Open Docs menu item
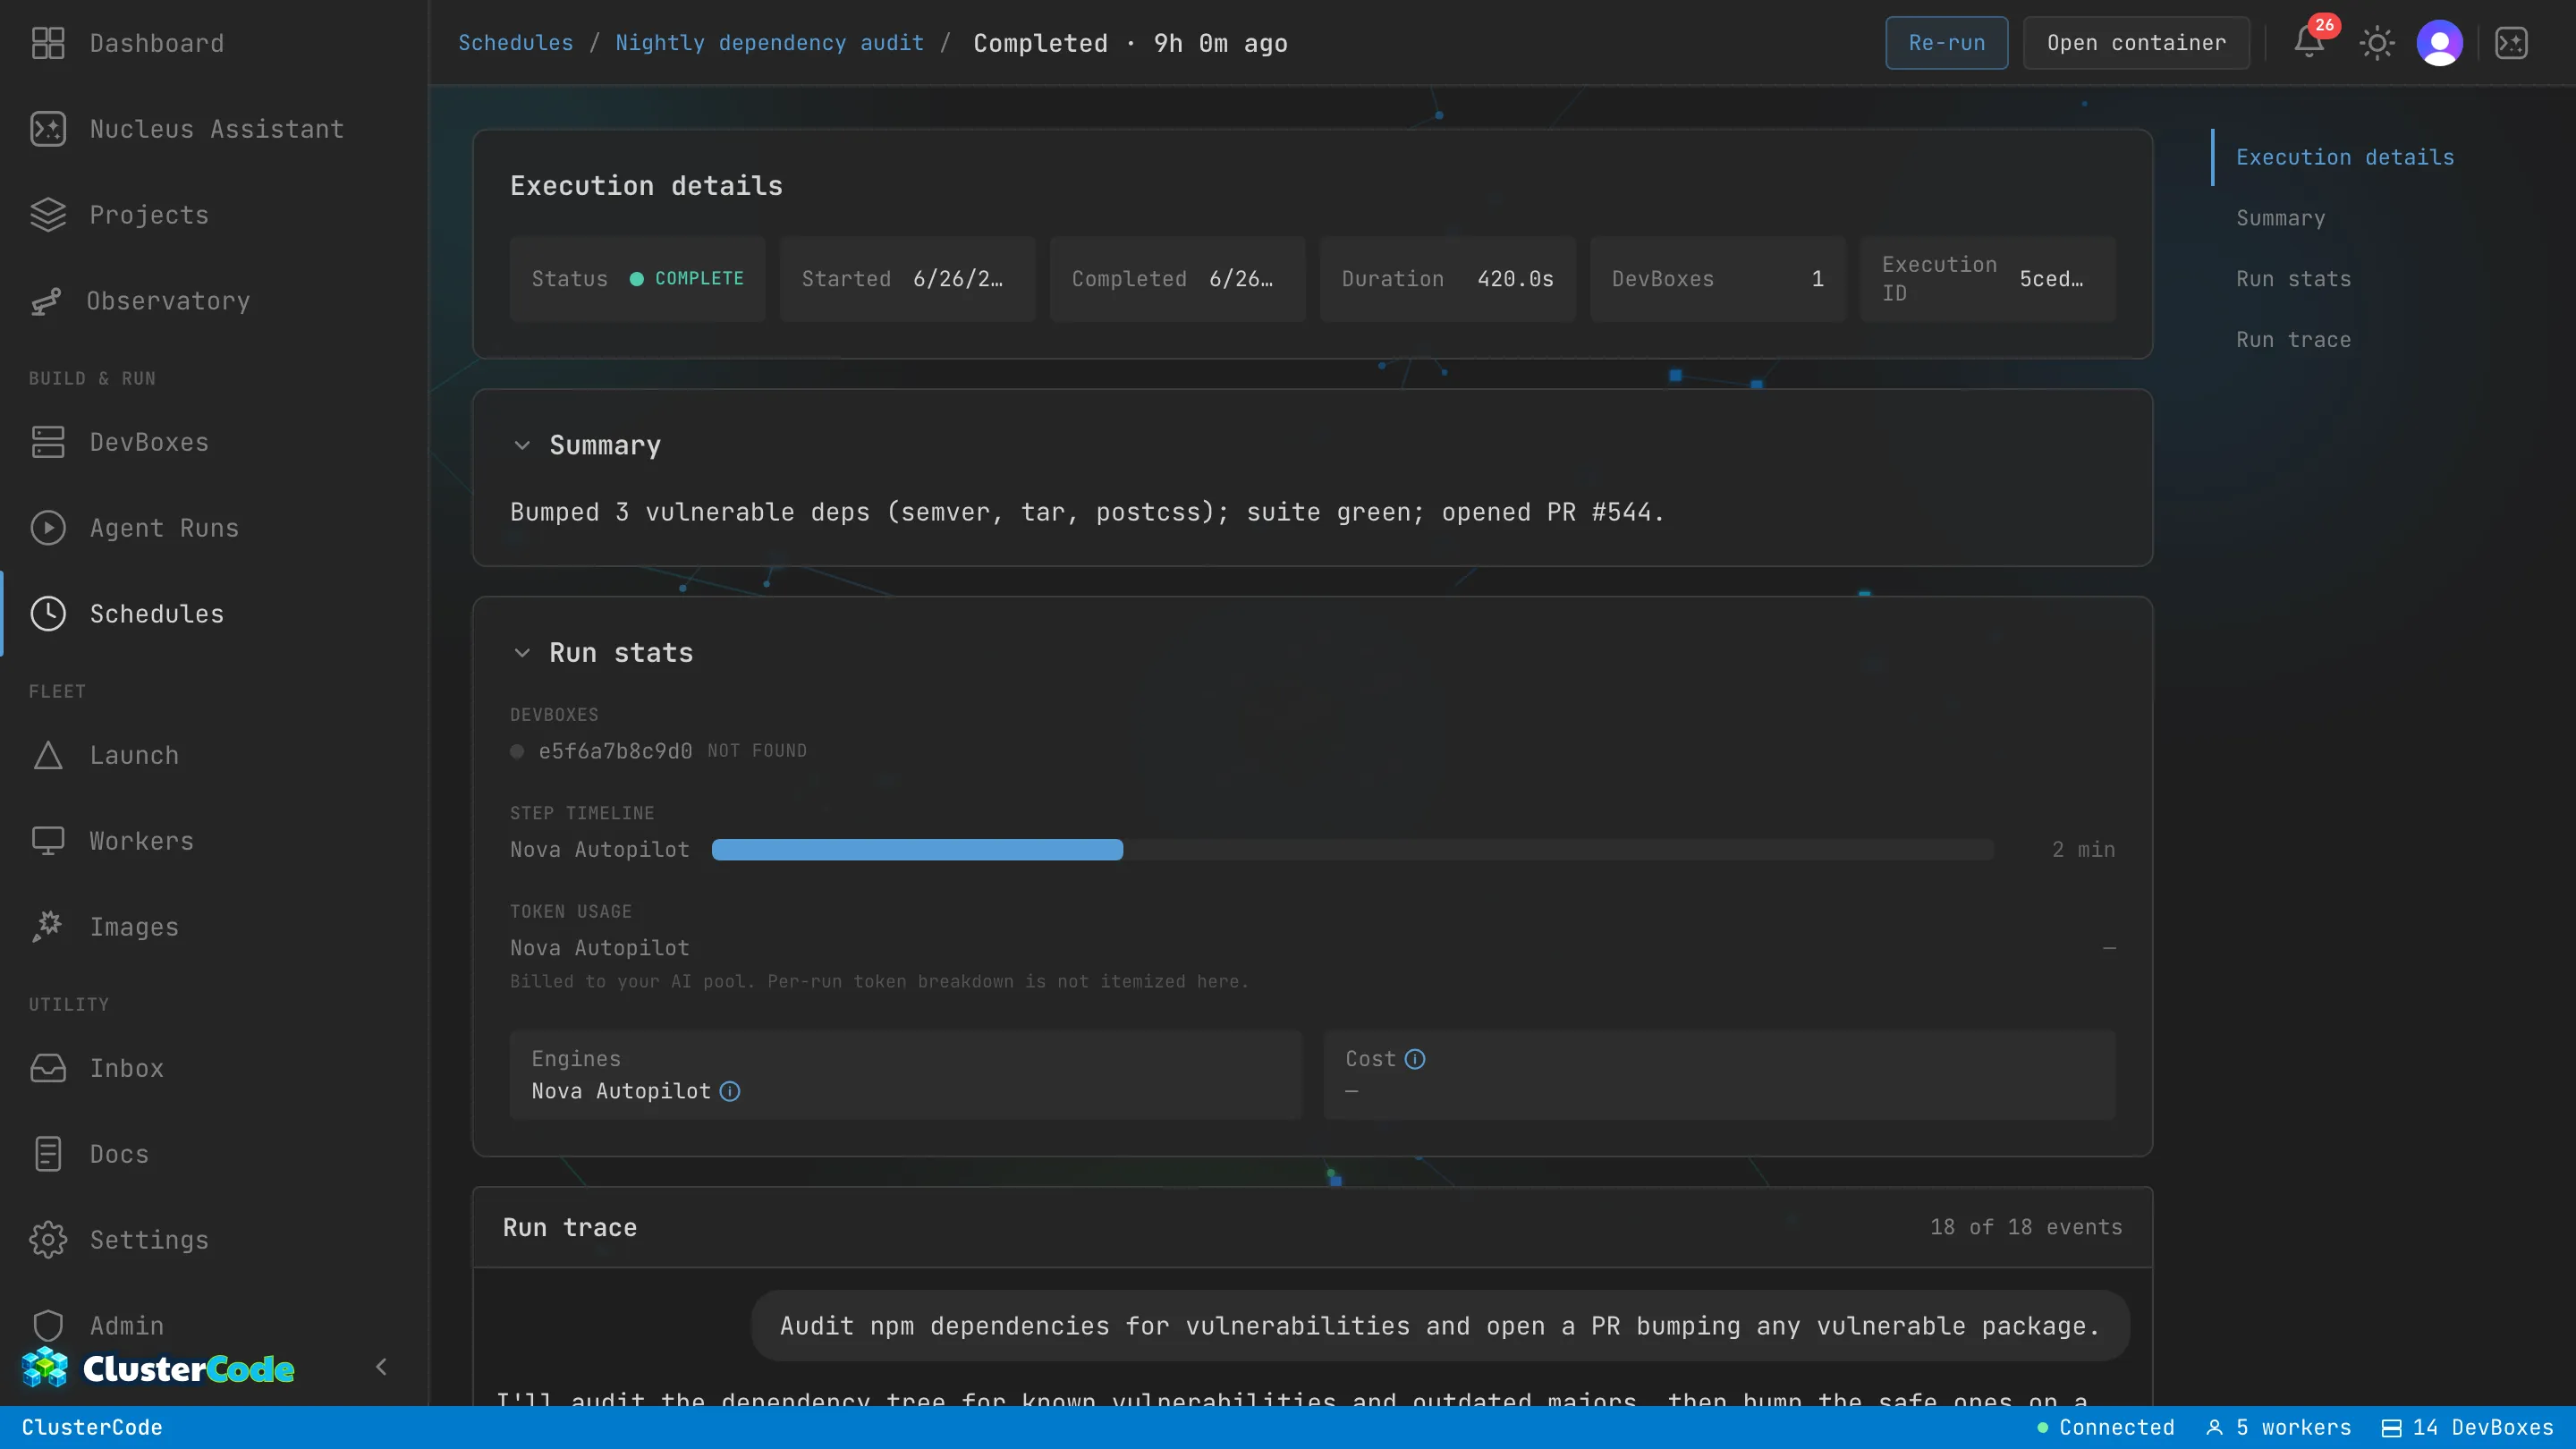This screenshot has height=1449, width=2576. (214, 1154)
